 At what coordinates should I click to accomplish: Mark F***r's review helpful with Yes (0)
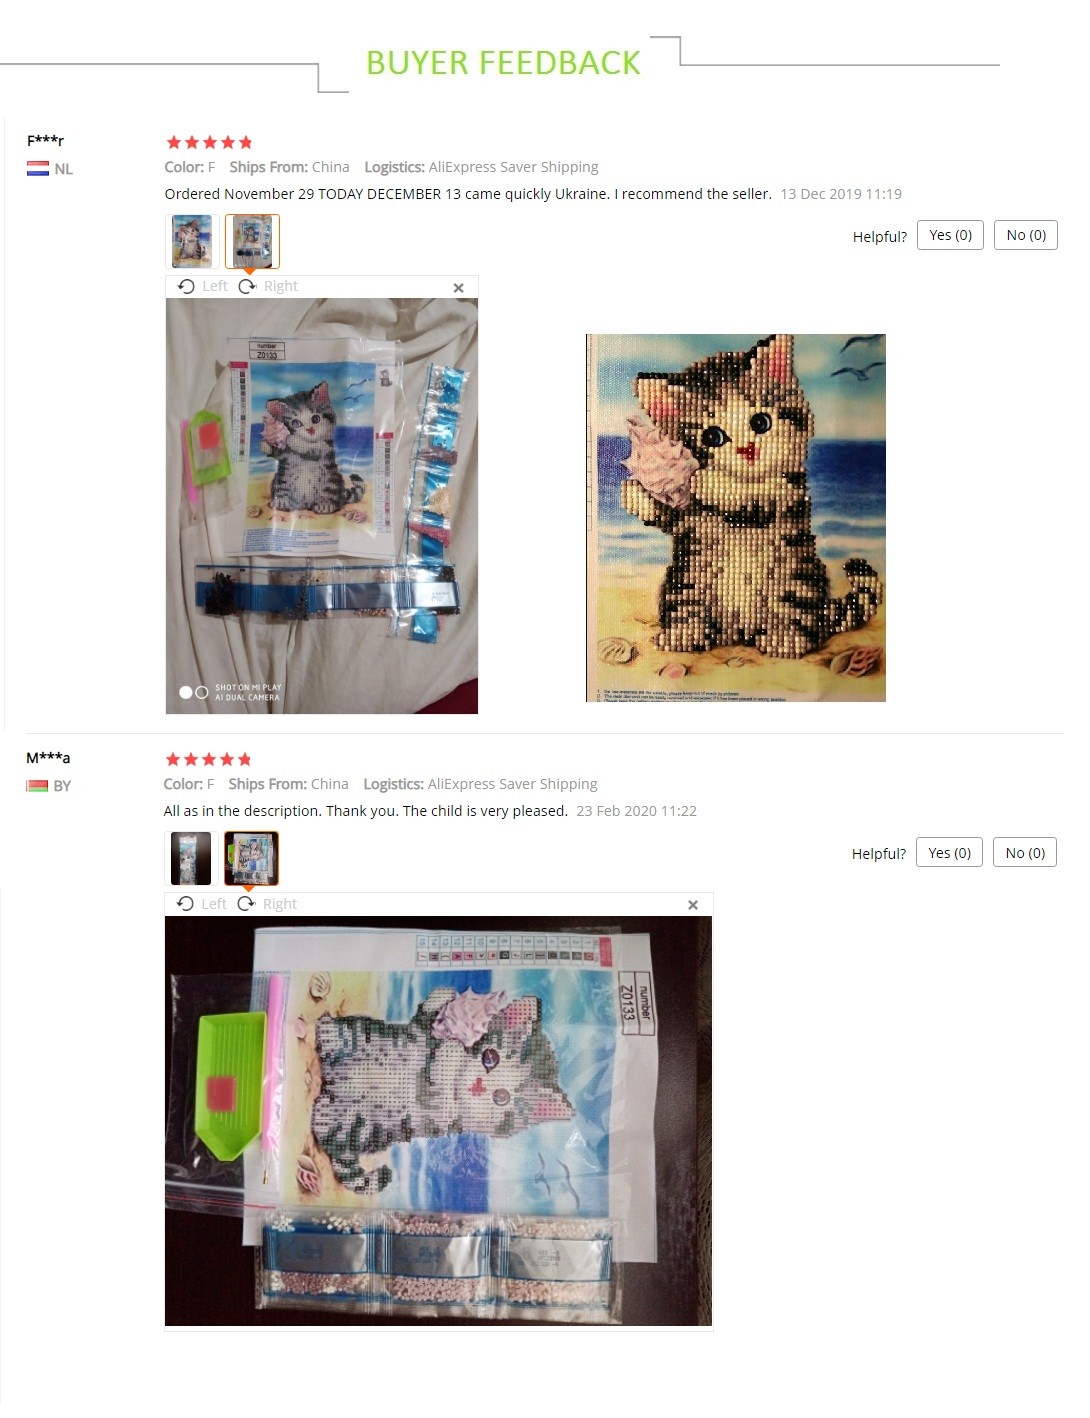pyautogui.click(x=950, y=235)
